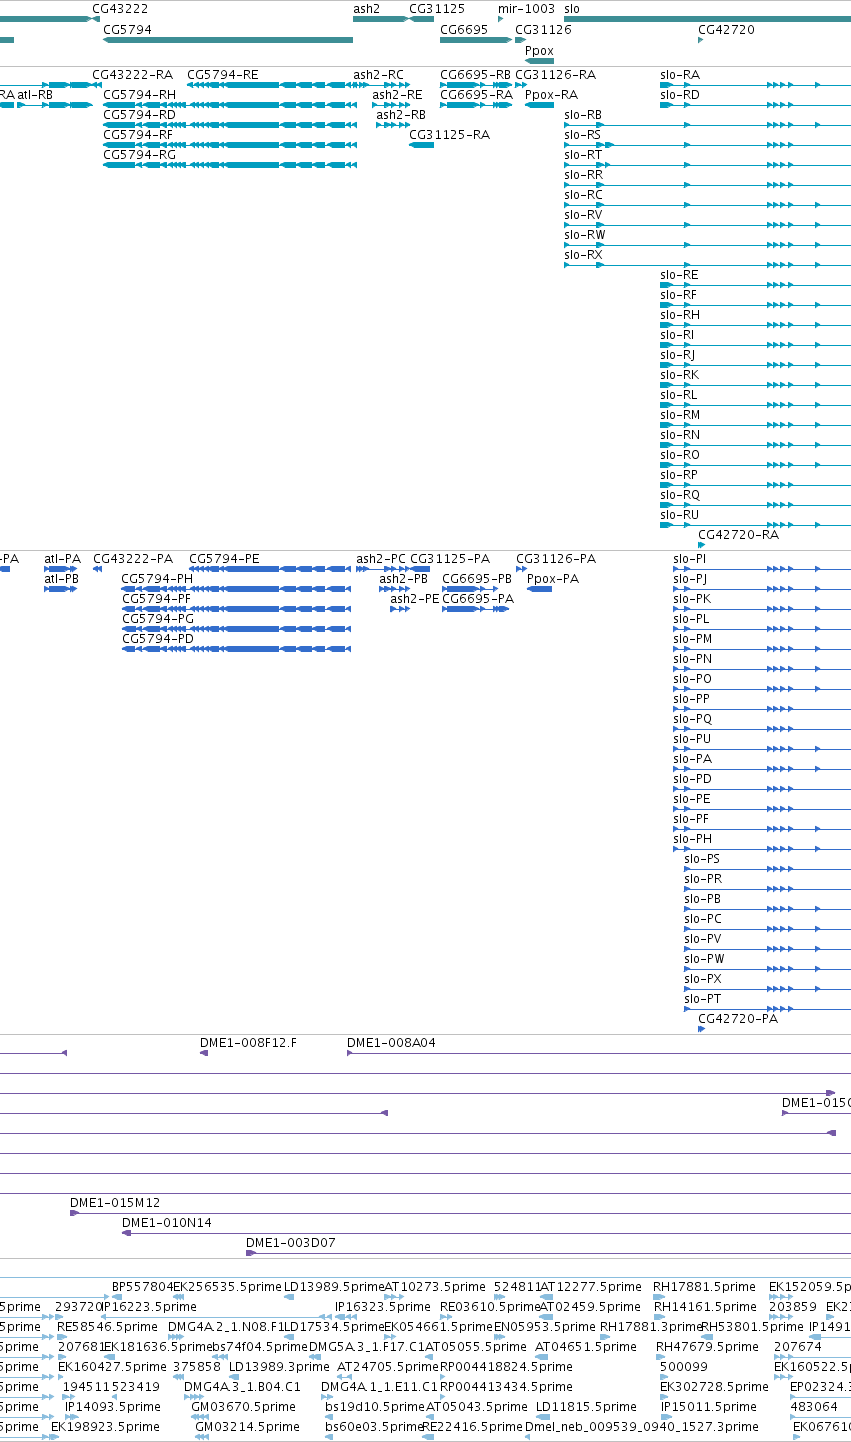Screen dimensions: 851x1442
Task: Click the CG6695 gene bar
Action: (476, 40)
